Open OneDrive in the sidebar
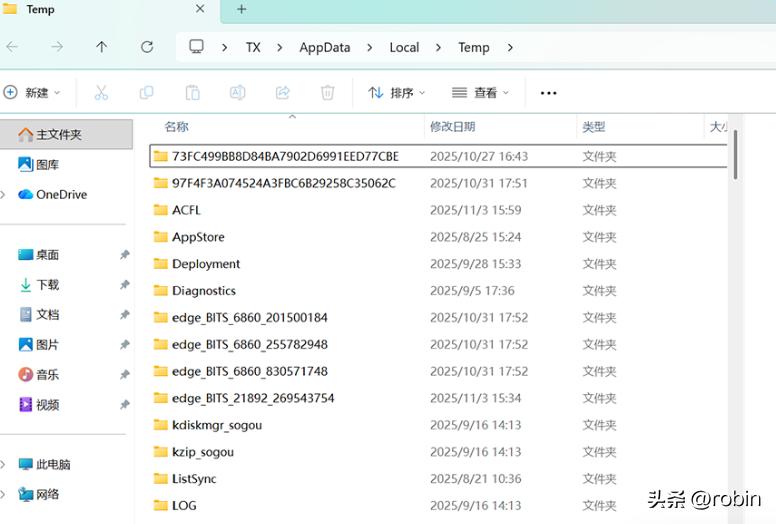Image resolution: width=776 pixels, height=524 pixels. point(52,194)
